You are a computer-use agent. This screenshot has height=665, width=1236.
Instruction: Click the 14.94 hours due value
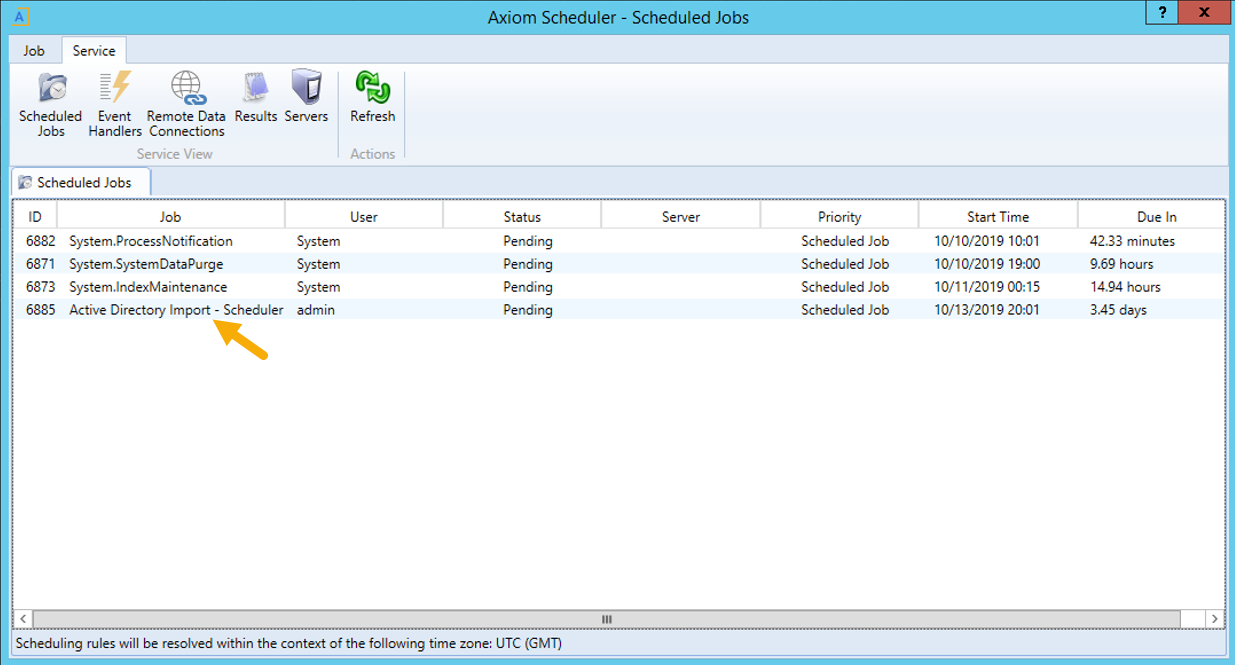[x=1126, y=287]
